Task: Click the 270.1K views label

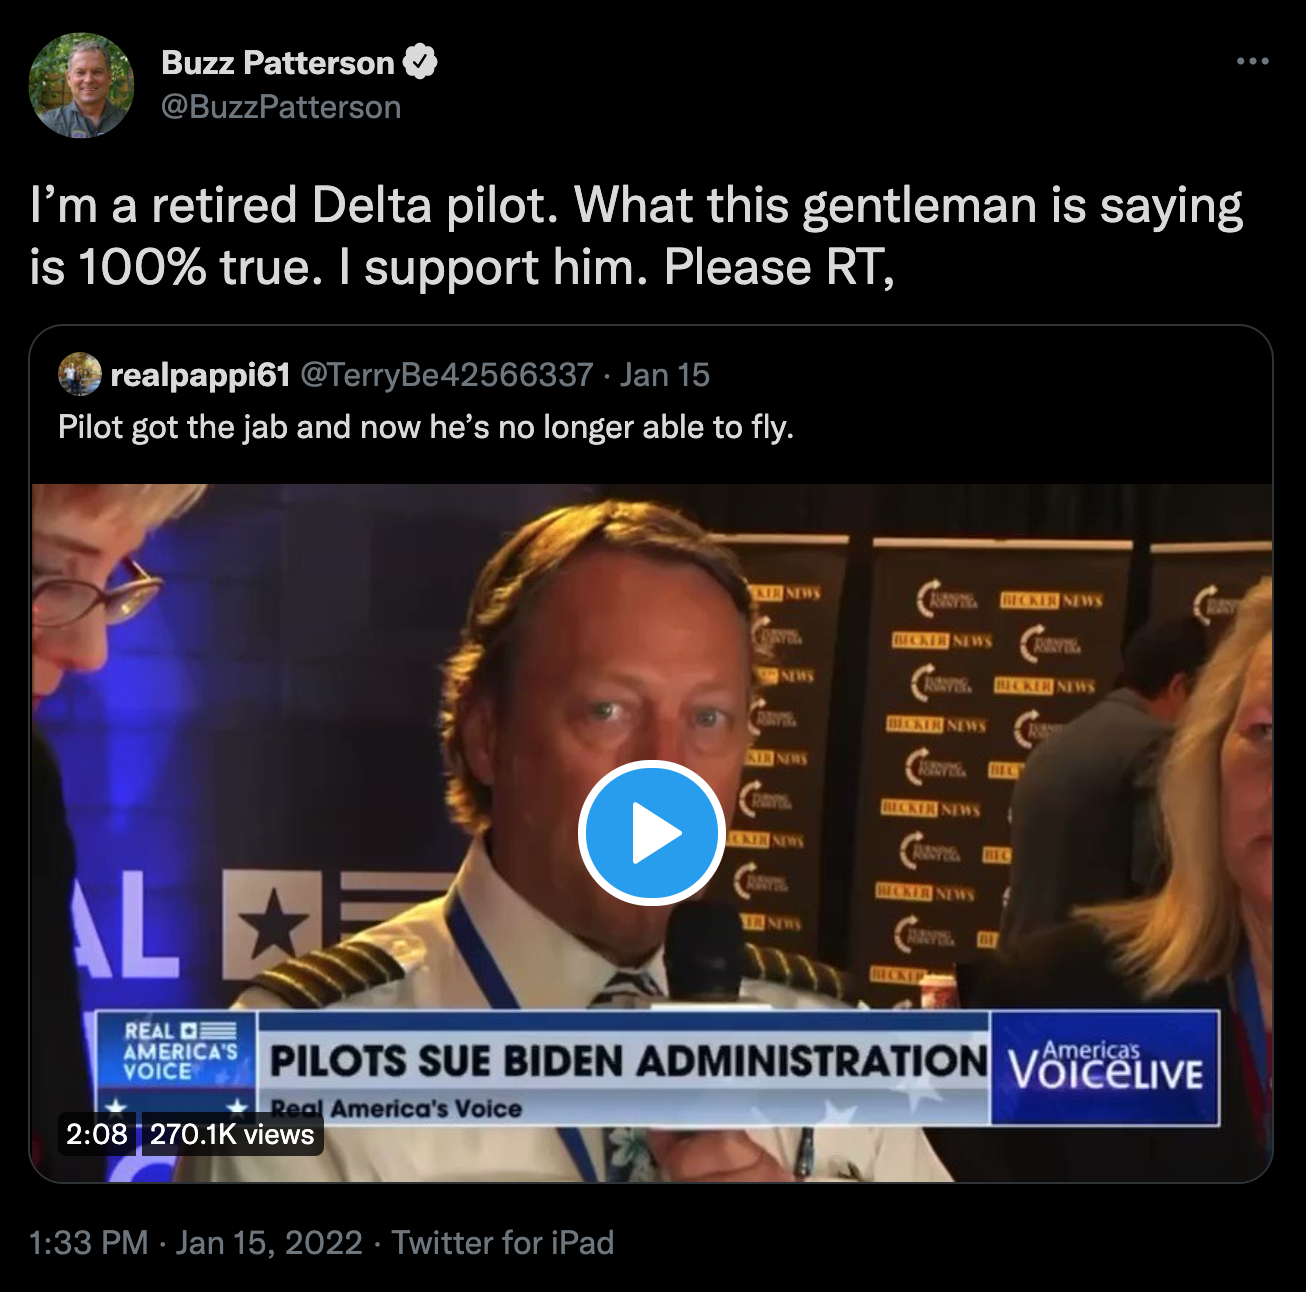Action: [232, 1134]
